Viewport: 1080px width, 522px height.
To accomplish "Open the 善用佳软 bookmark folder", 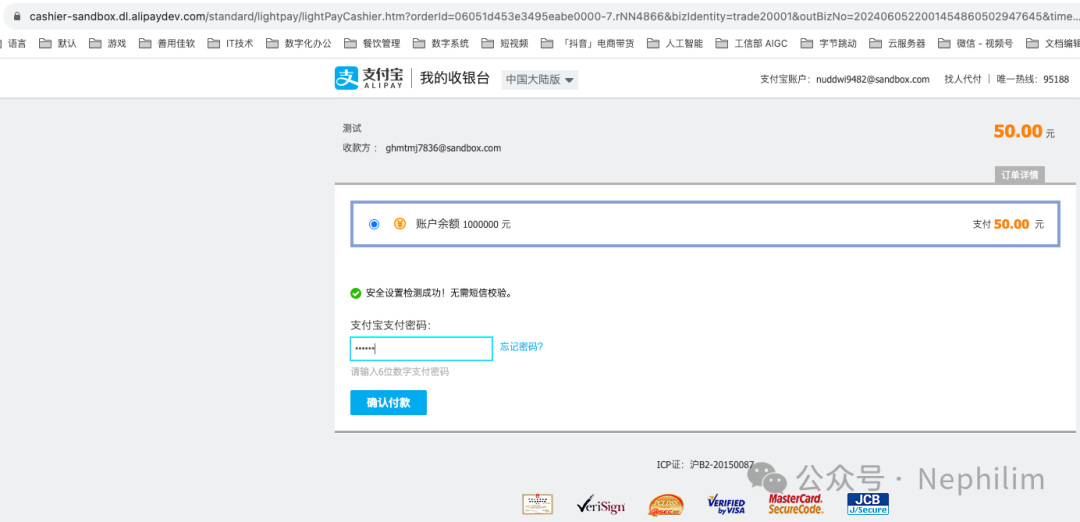I will coord(167,43).
